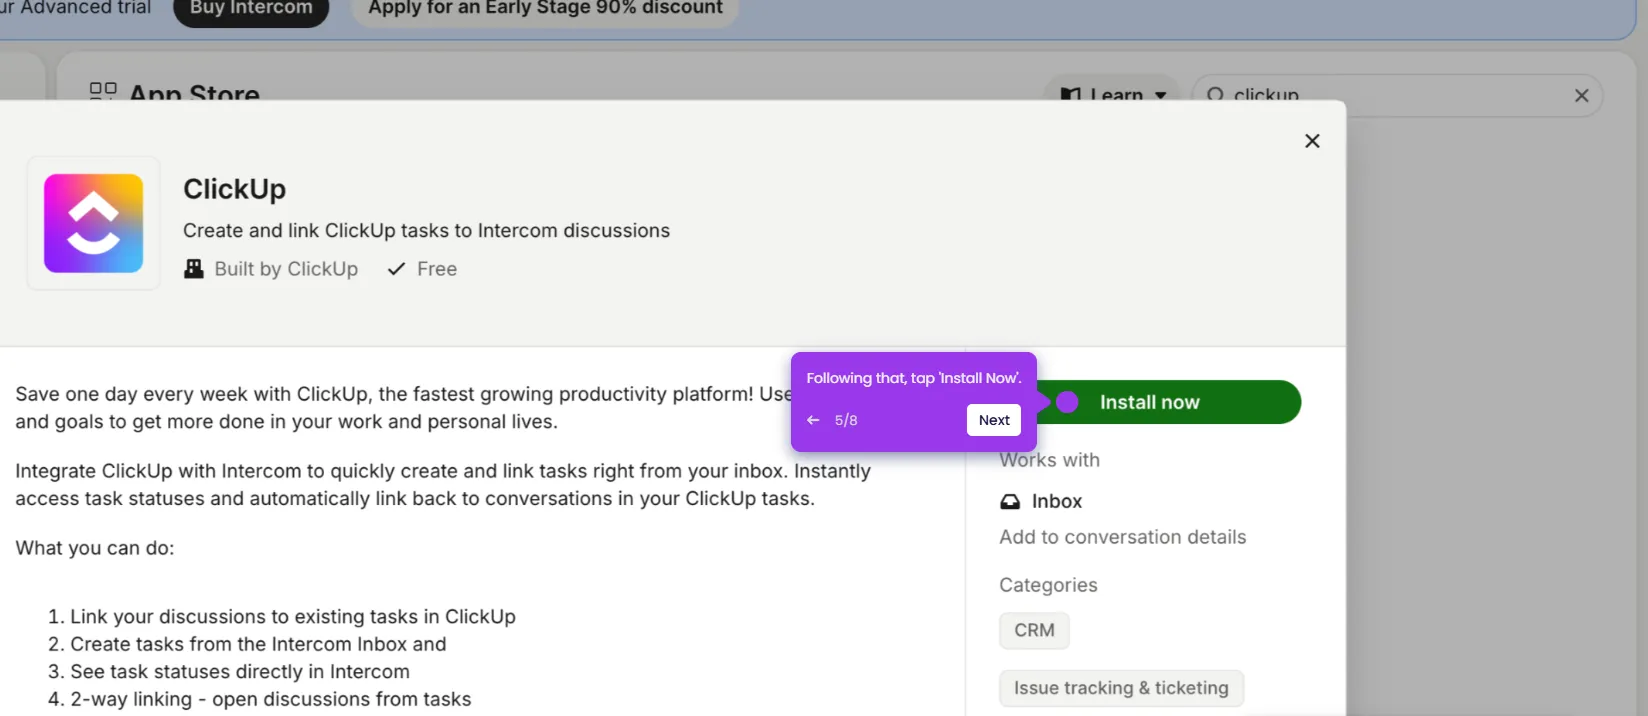Click the 'What you can do:' text

pos(95,548)
